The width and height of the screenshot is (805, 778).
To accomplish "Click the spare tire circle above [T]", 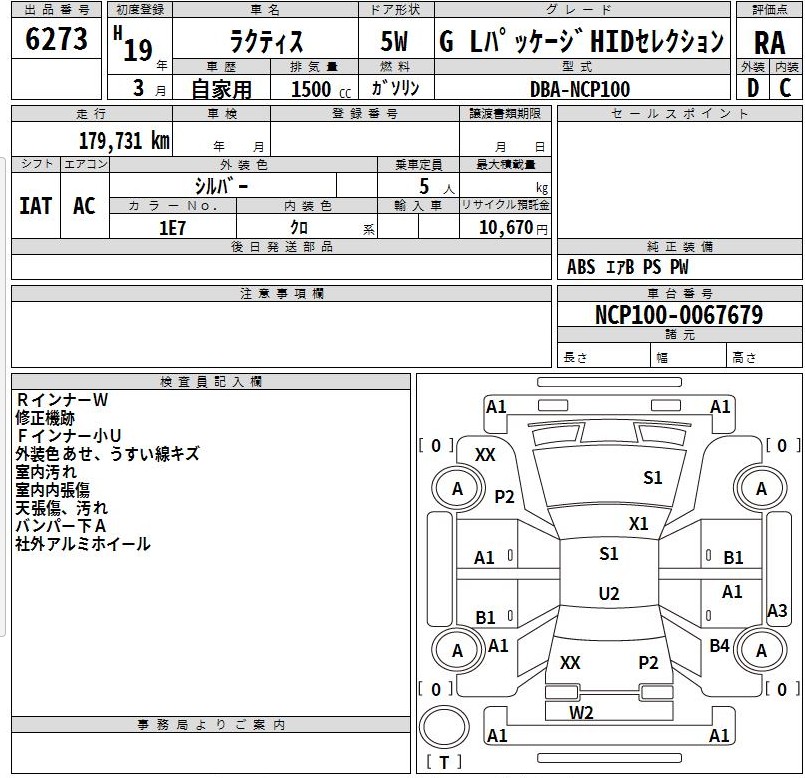I will point(444,727).
